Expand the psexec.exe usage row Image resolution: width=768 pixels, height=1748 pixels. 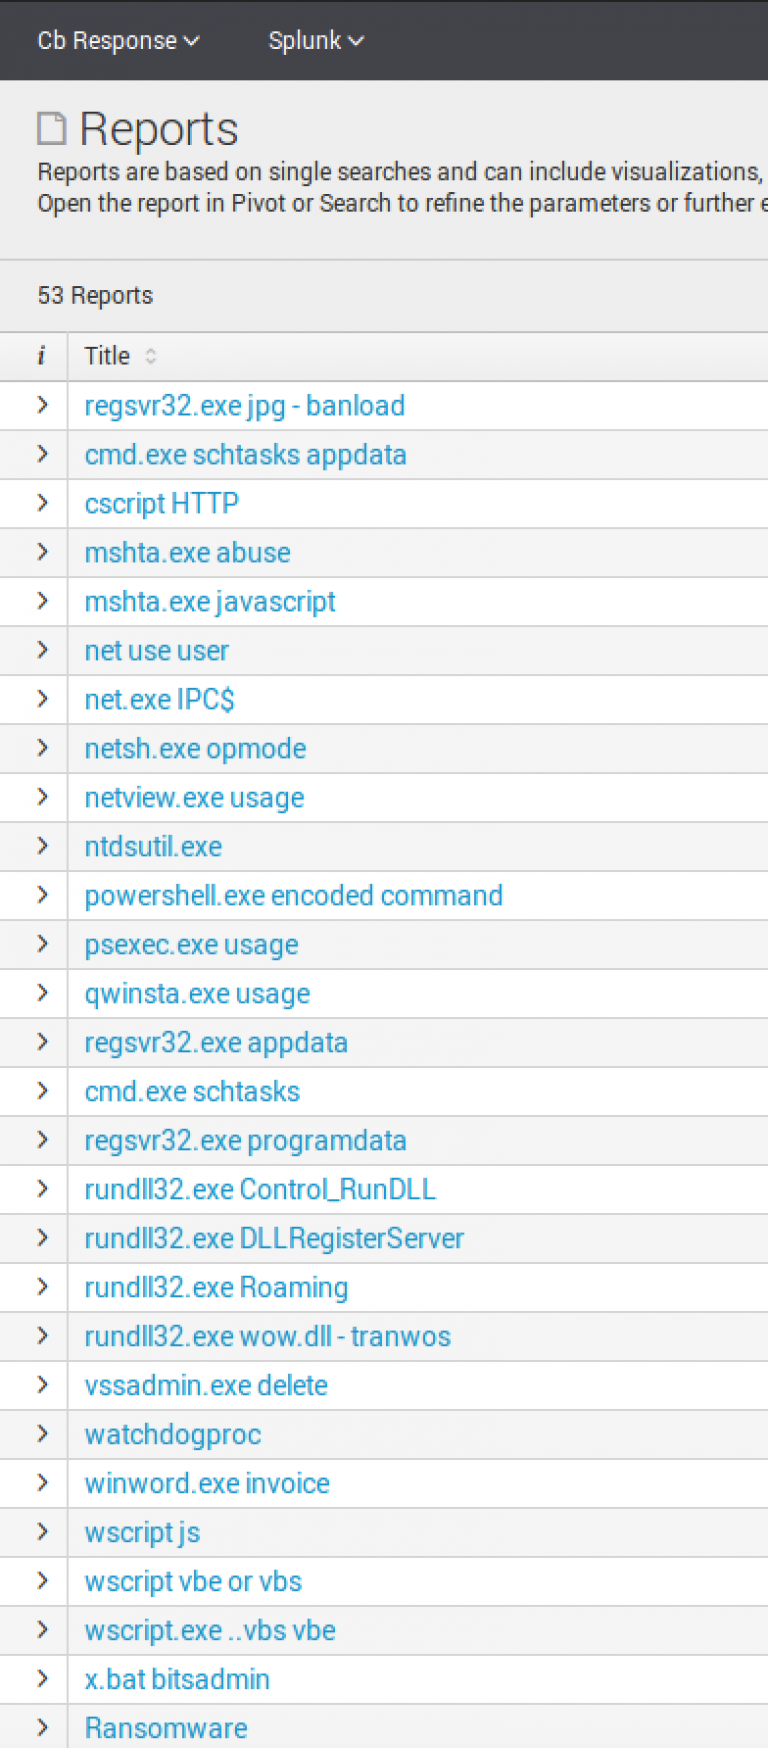coord(42,944)
